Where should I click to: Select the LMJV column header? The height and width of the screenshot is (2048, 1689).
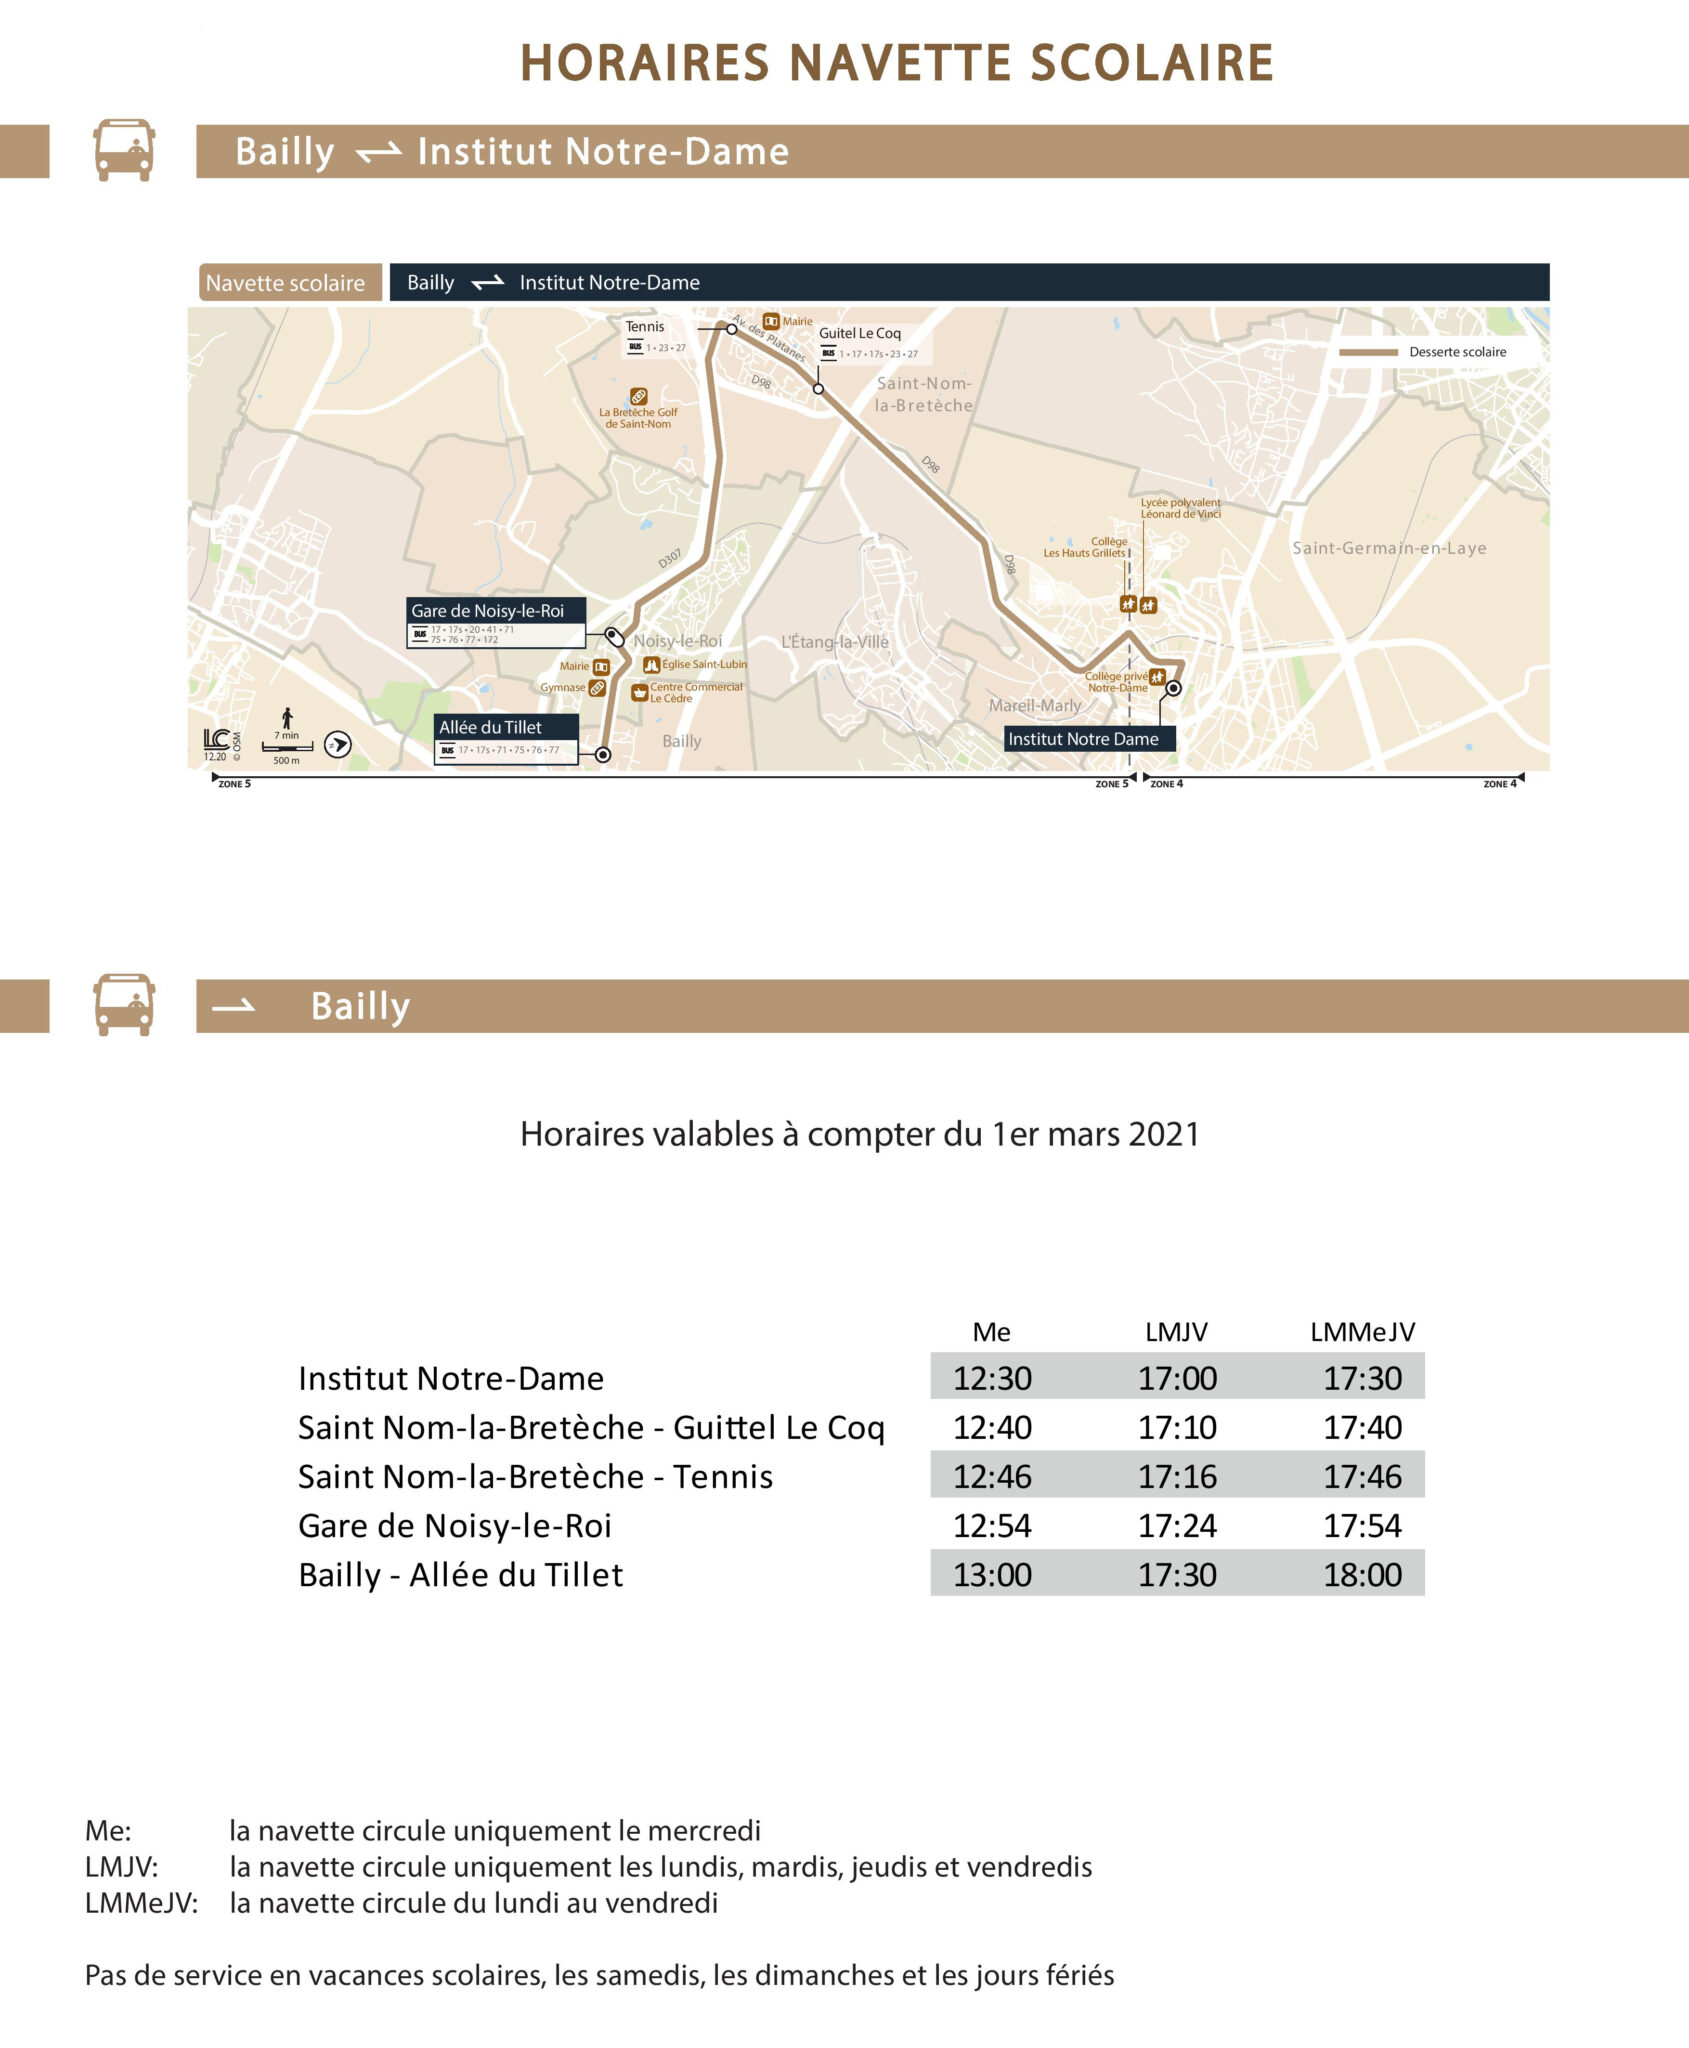(x=1176, y=1332)
